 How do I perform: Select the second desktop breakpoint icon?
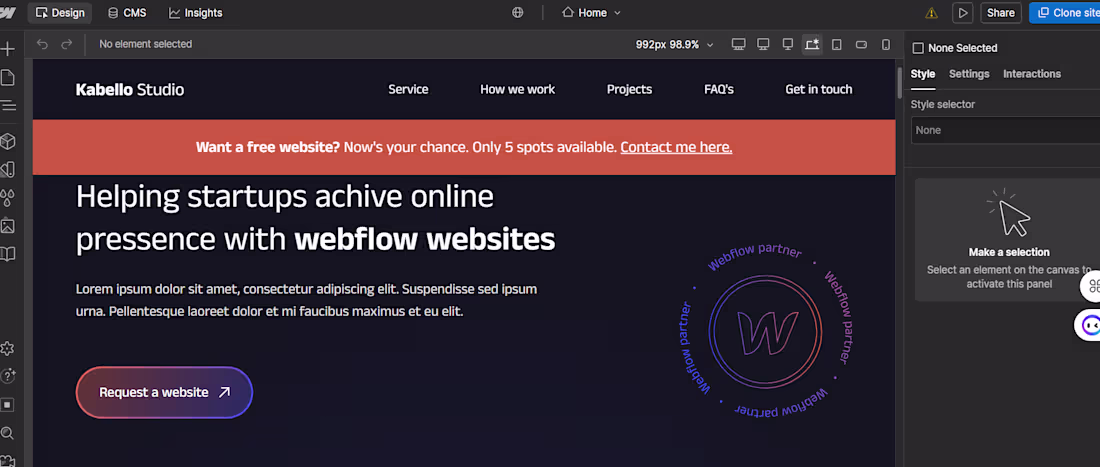pos(763,44)
